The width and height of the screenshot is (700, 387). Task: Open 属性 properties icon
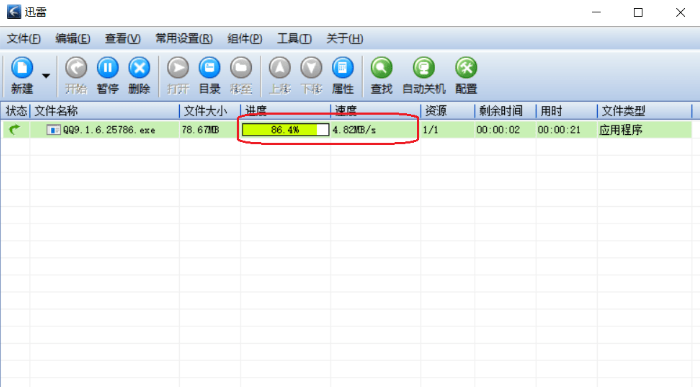tap(343, 68)
